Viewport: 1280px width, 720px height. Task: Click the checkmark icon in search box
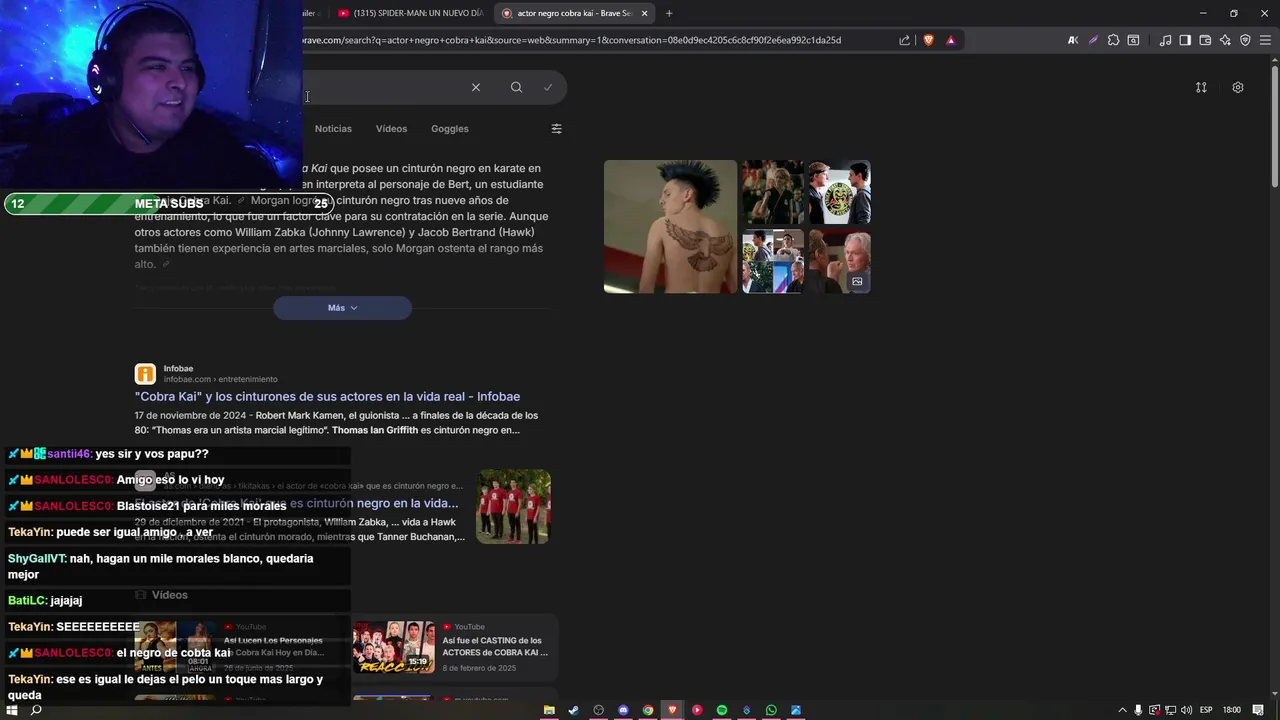pyautogui.click(x=548, y=87)
